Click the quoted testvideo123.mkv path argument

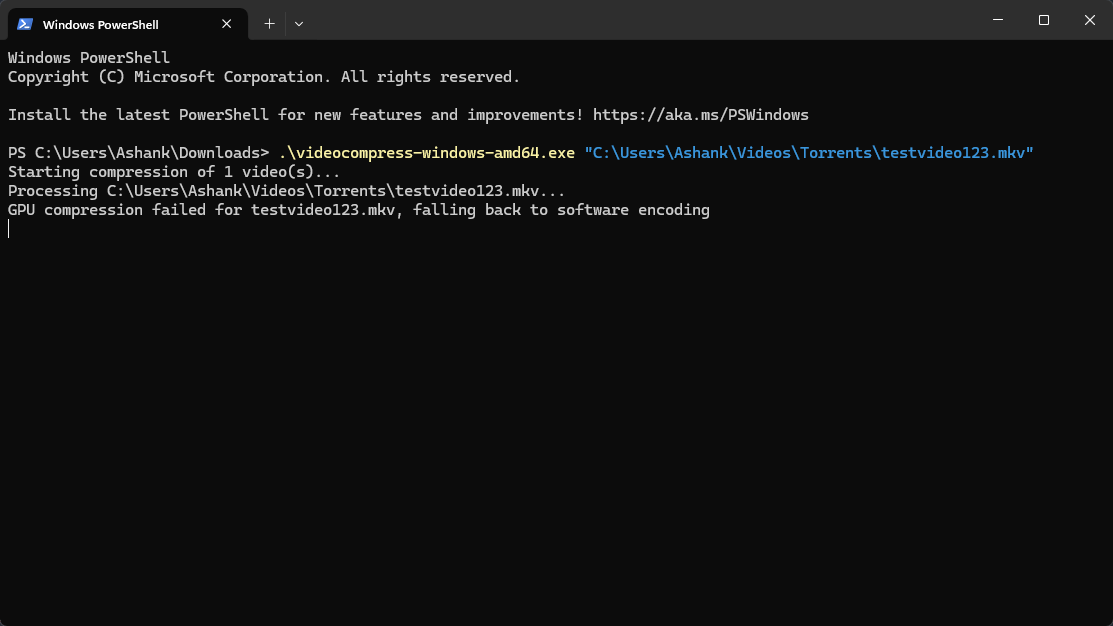coord(808,153)
